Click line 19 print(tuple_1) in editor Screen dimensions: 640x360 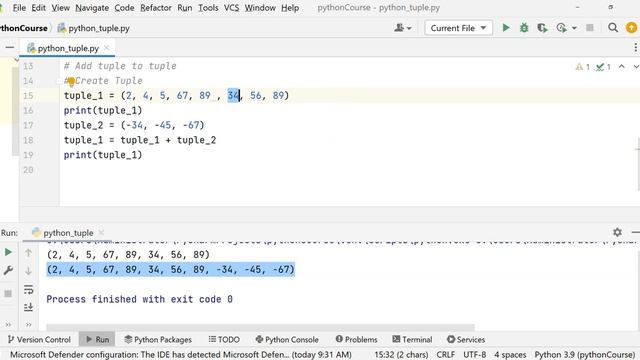click(x=103, y=155)
